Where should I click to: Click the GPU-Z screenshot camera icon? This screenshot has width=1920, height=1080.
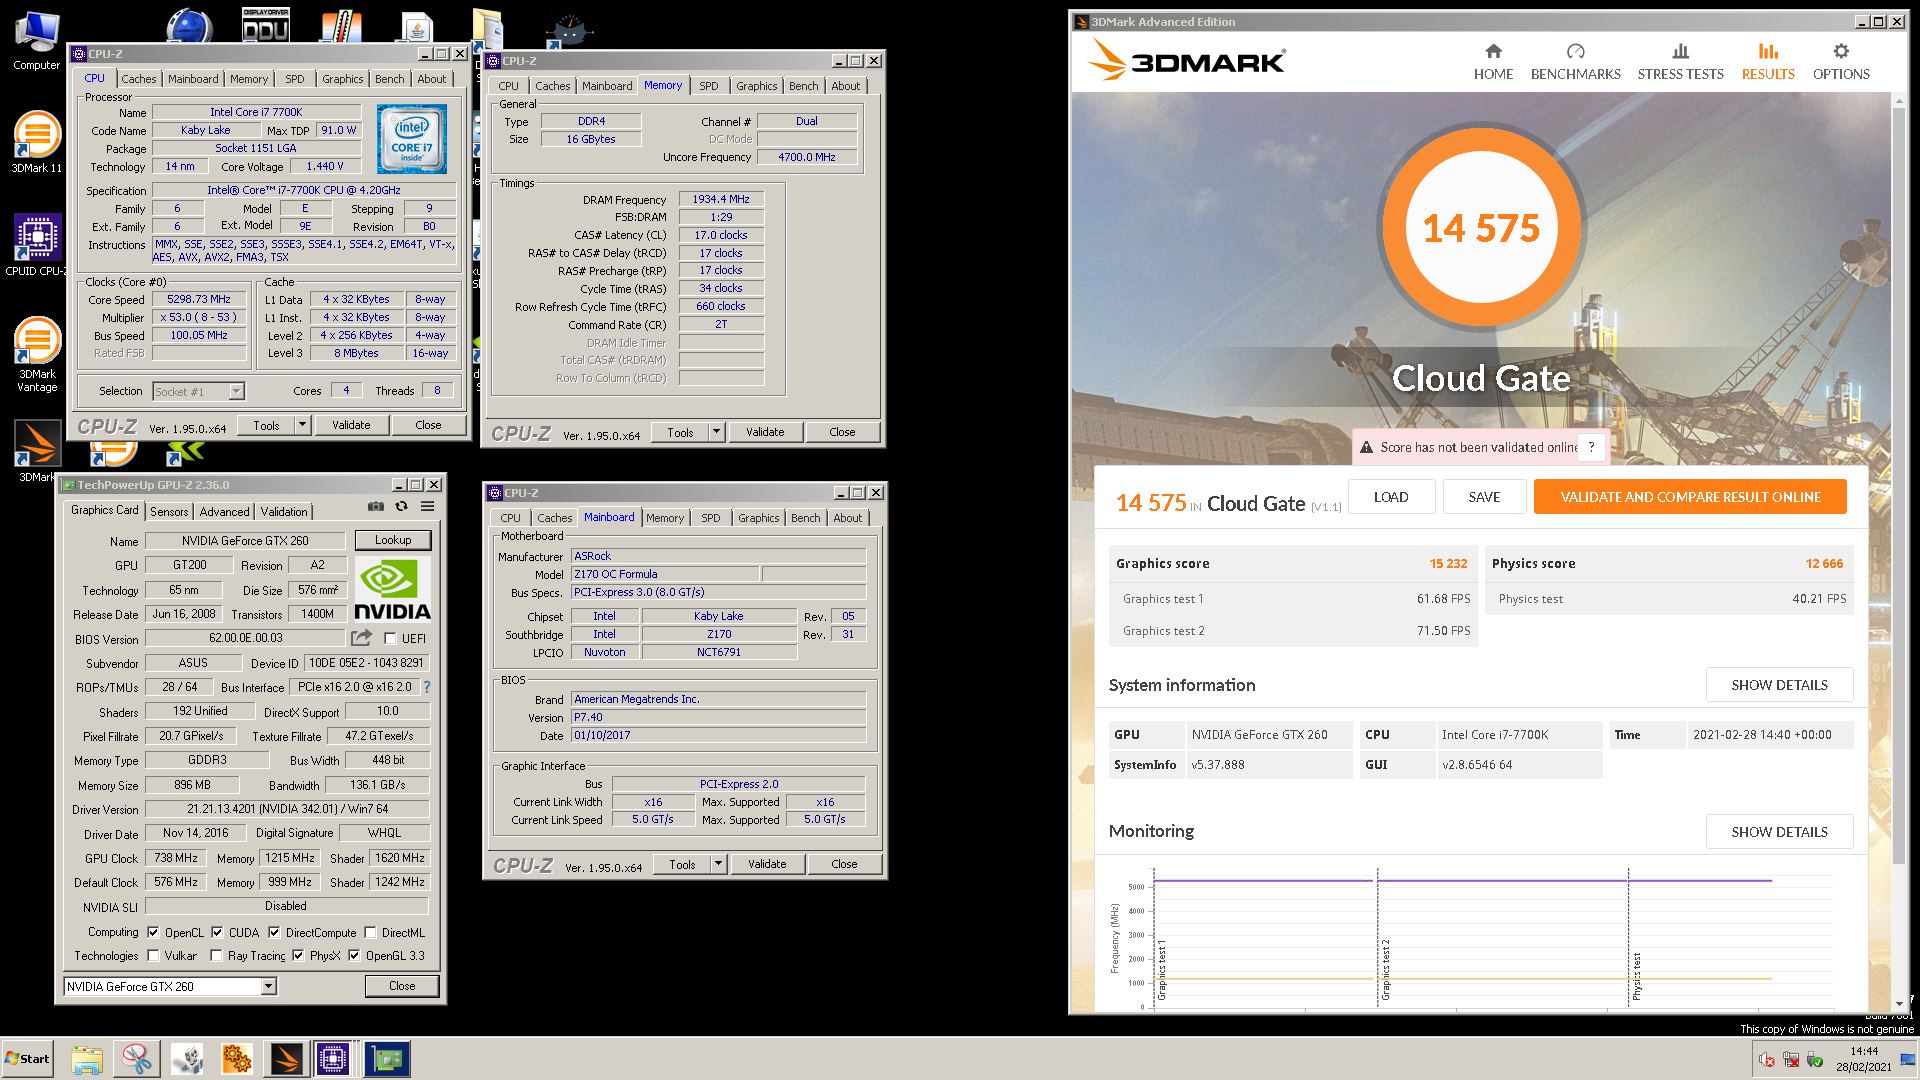point(375,506)
